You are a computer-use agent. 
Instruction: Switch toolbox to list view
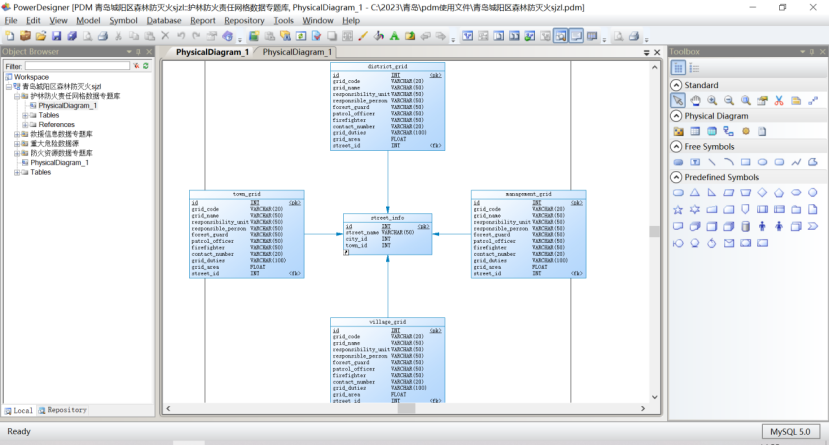click(694, 67)
